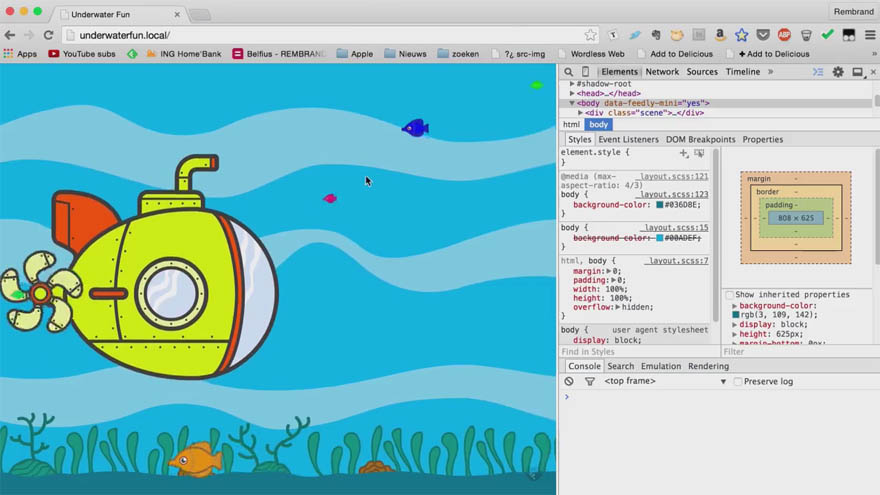Enable Preserve log checkbox
880x495 pixels.
[738, 381]
